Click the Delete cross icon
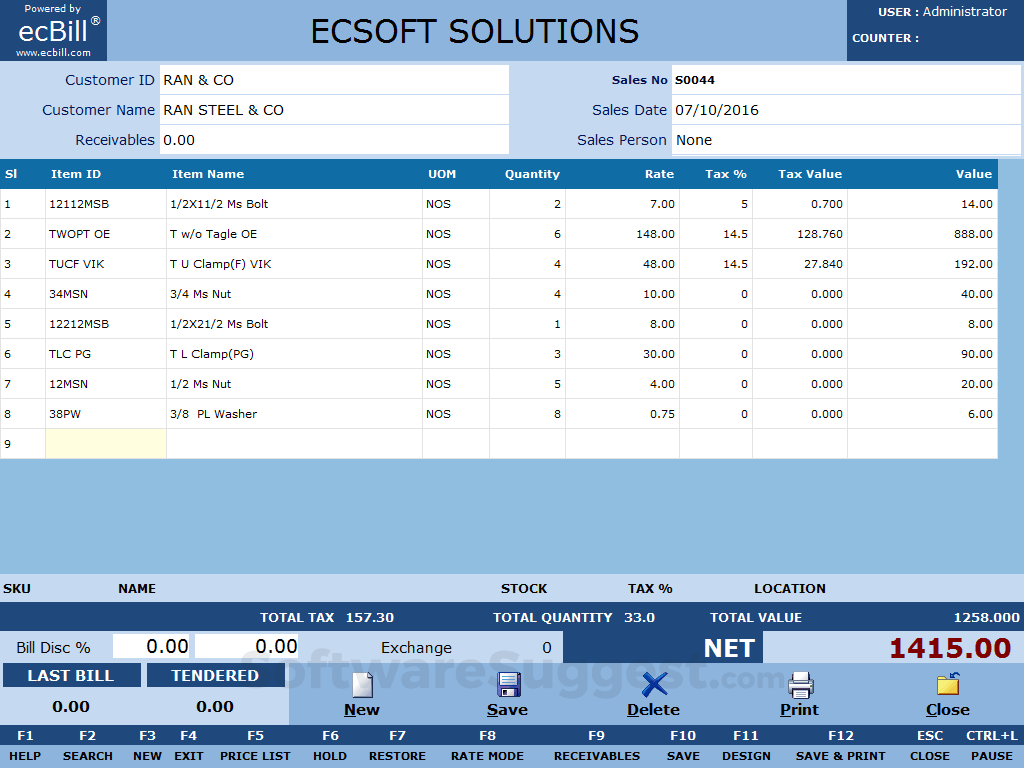Screen dimensions: 1024x768 click(x=654, y=685)
